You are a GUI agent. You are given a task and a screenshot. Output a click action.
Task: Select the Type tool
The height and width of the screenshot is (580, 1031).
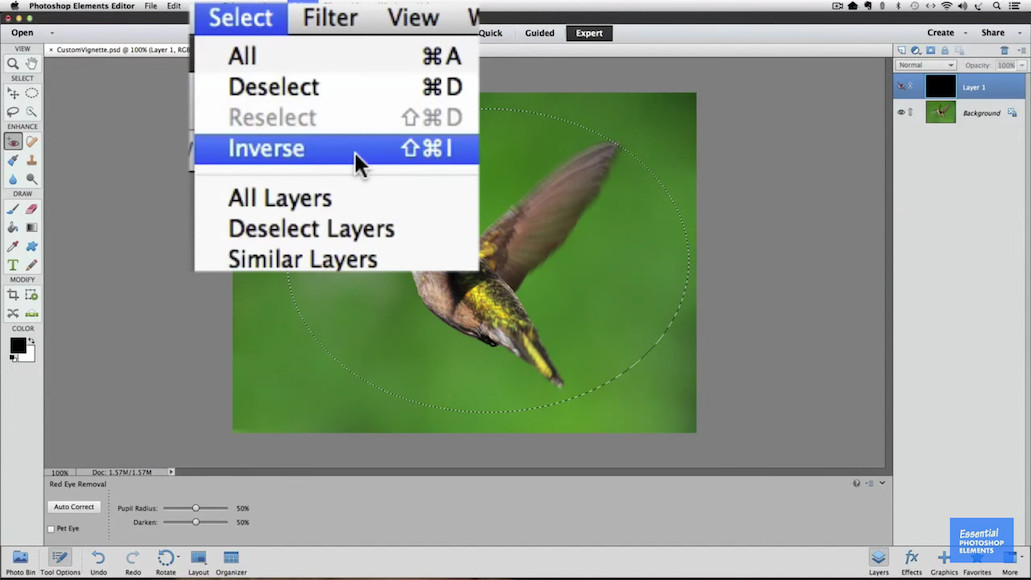pos(12,265)
